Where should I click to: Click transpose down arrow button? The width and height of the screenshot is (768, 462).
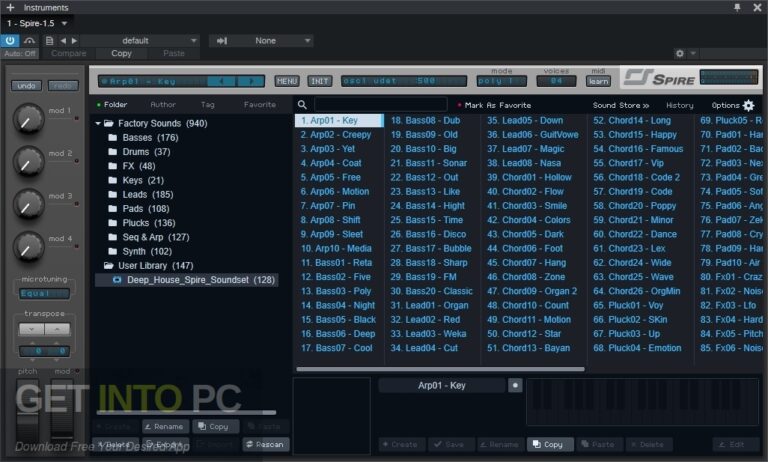point(31,329)
